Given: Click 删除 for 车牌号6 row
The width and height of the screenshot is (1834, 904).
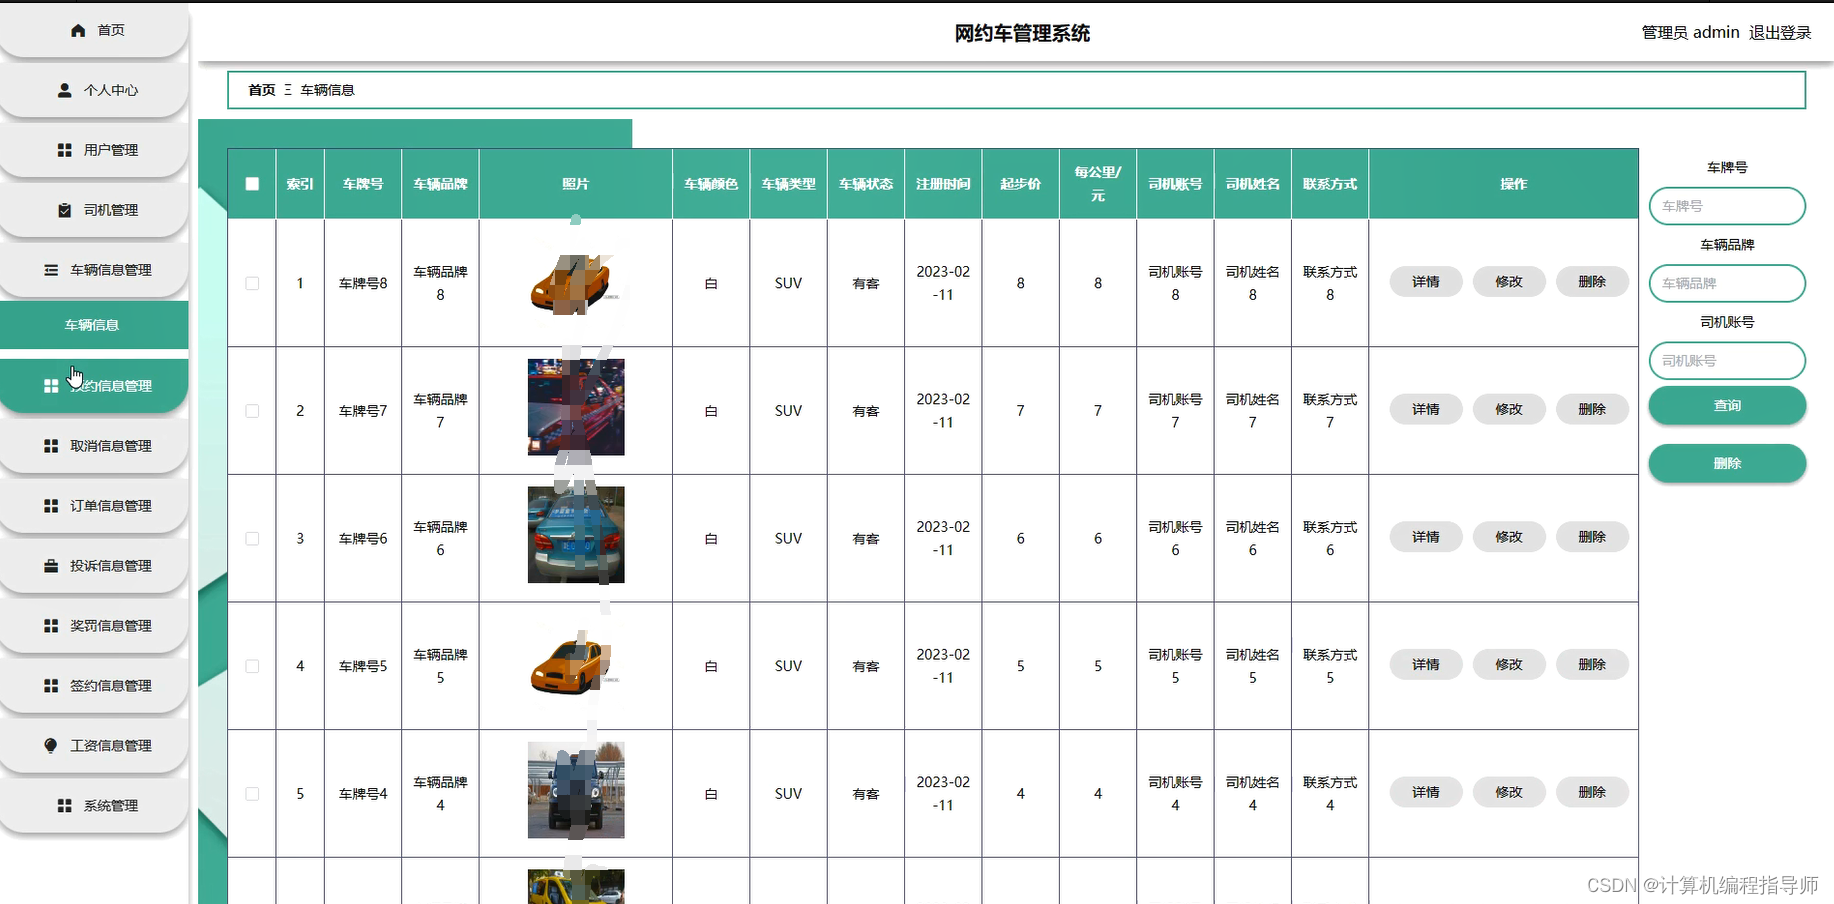Looking at the screenshot, I should (1592, 537).
